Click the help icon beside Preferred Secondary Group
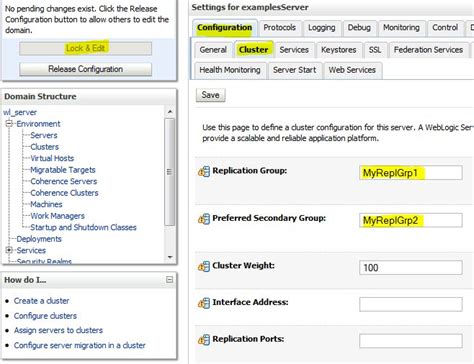Image resolution: width=474 pixels, height=364 pixels. pyautogui.click(x=204, y=219)
